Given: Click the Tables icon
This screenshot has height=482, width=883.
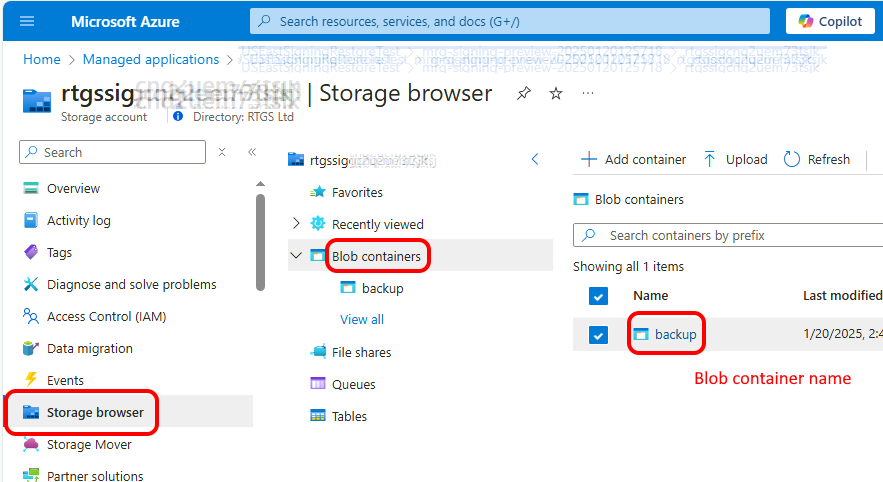Looking at the screenshot, I should click(x=318, y=416).
